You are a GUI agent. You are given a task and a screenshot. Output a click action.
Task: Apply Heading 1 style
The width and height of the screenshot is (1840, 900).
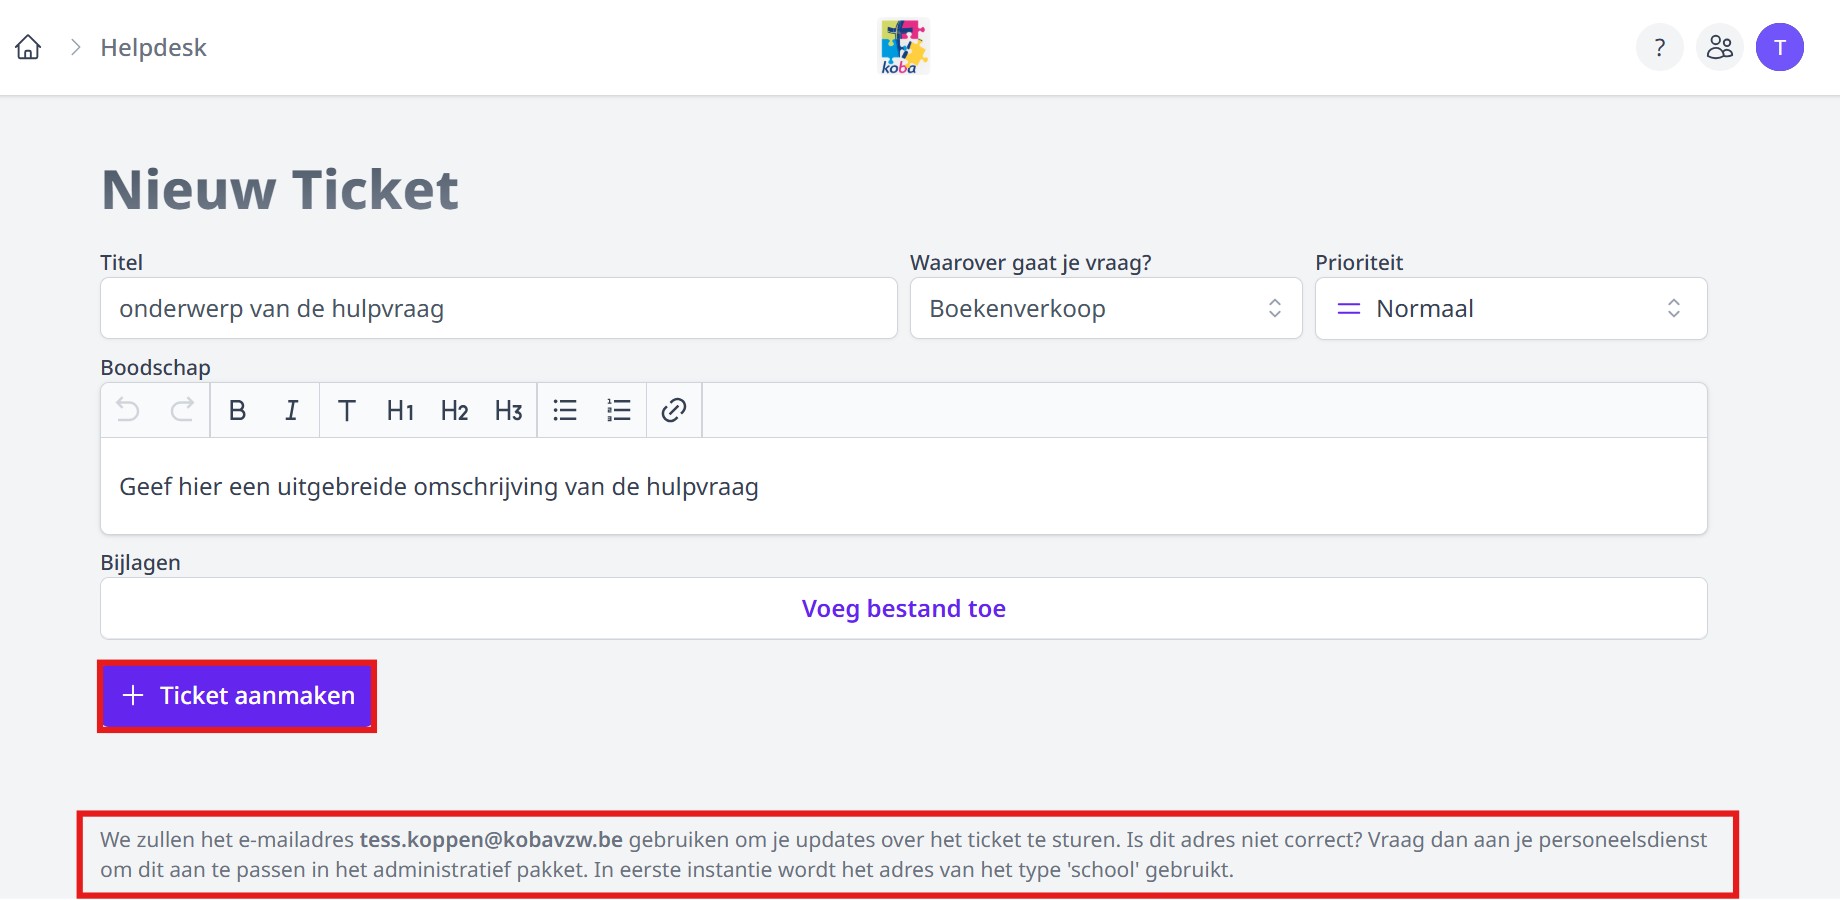tap(400, 410)
